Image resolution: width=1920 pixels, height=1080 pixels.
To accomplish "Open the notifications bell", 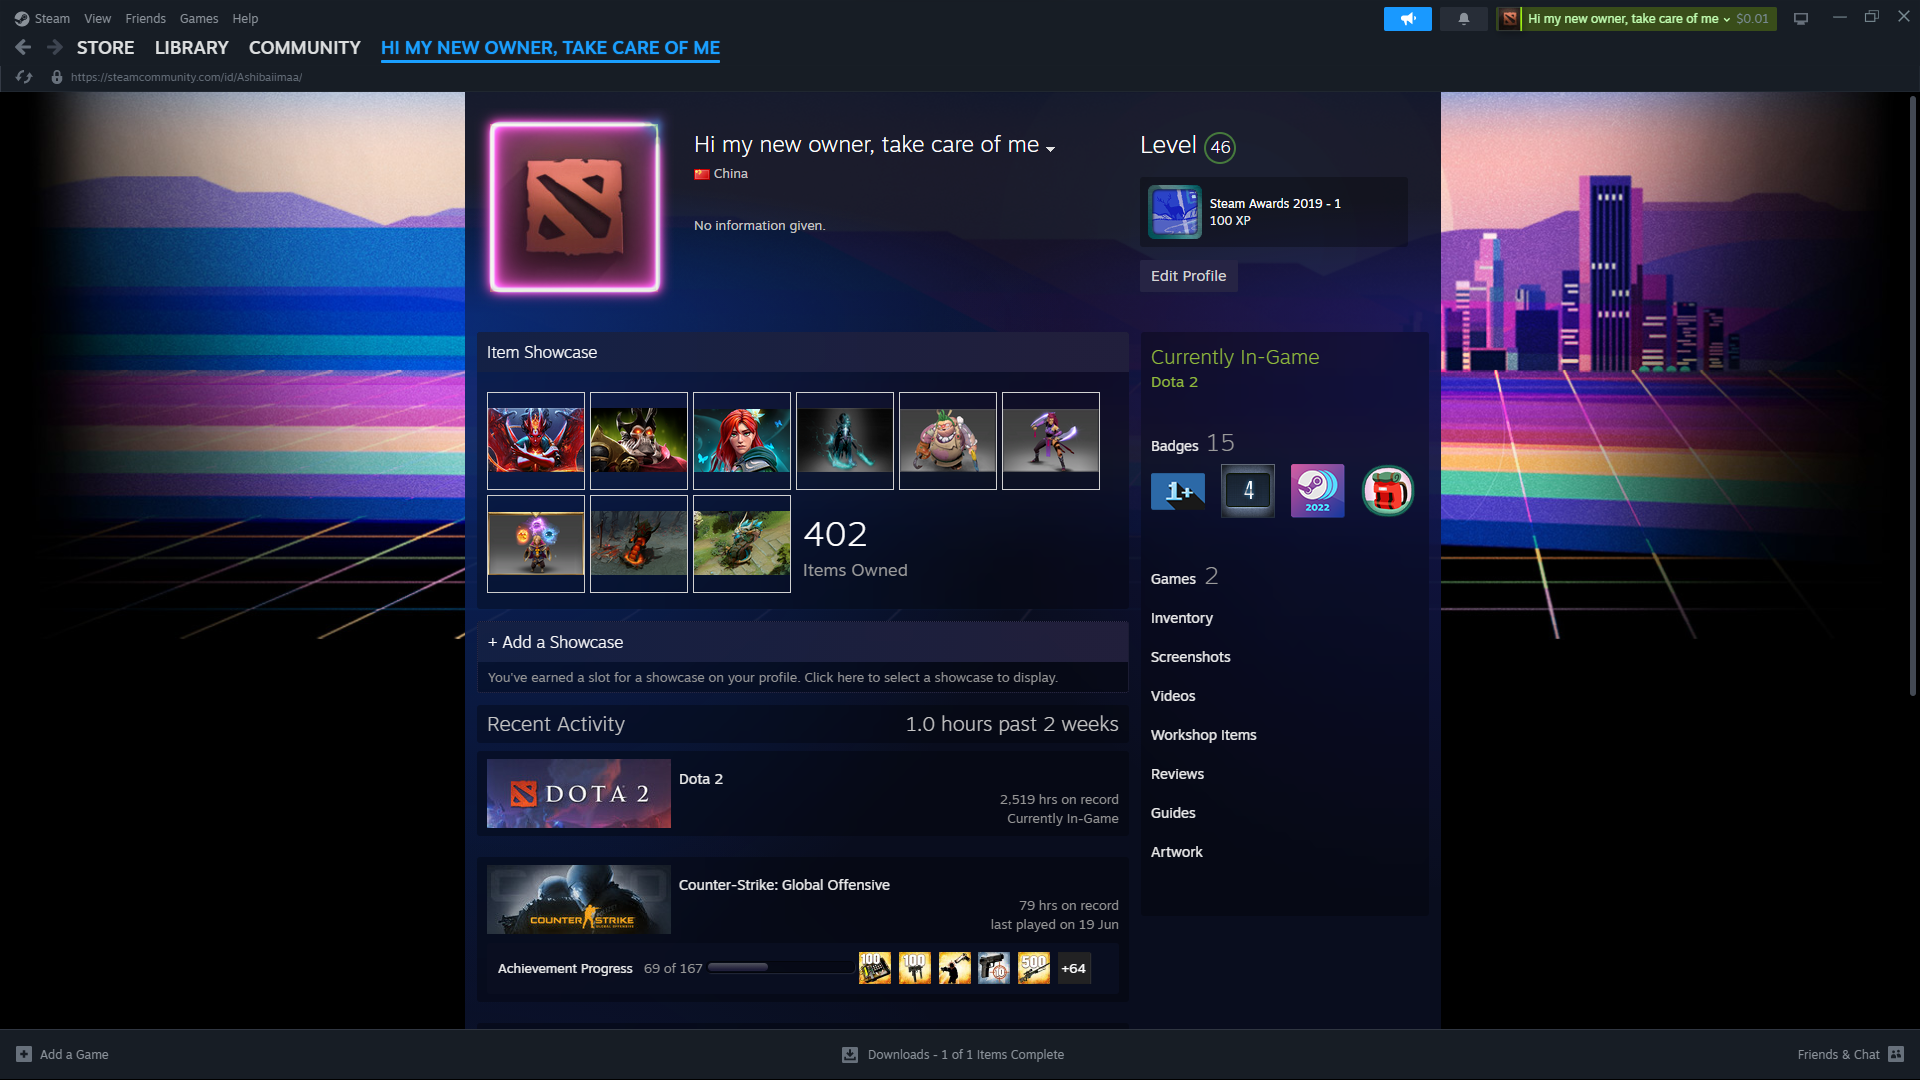I will pos(1464,19).
